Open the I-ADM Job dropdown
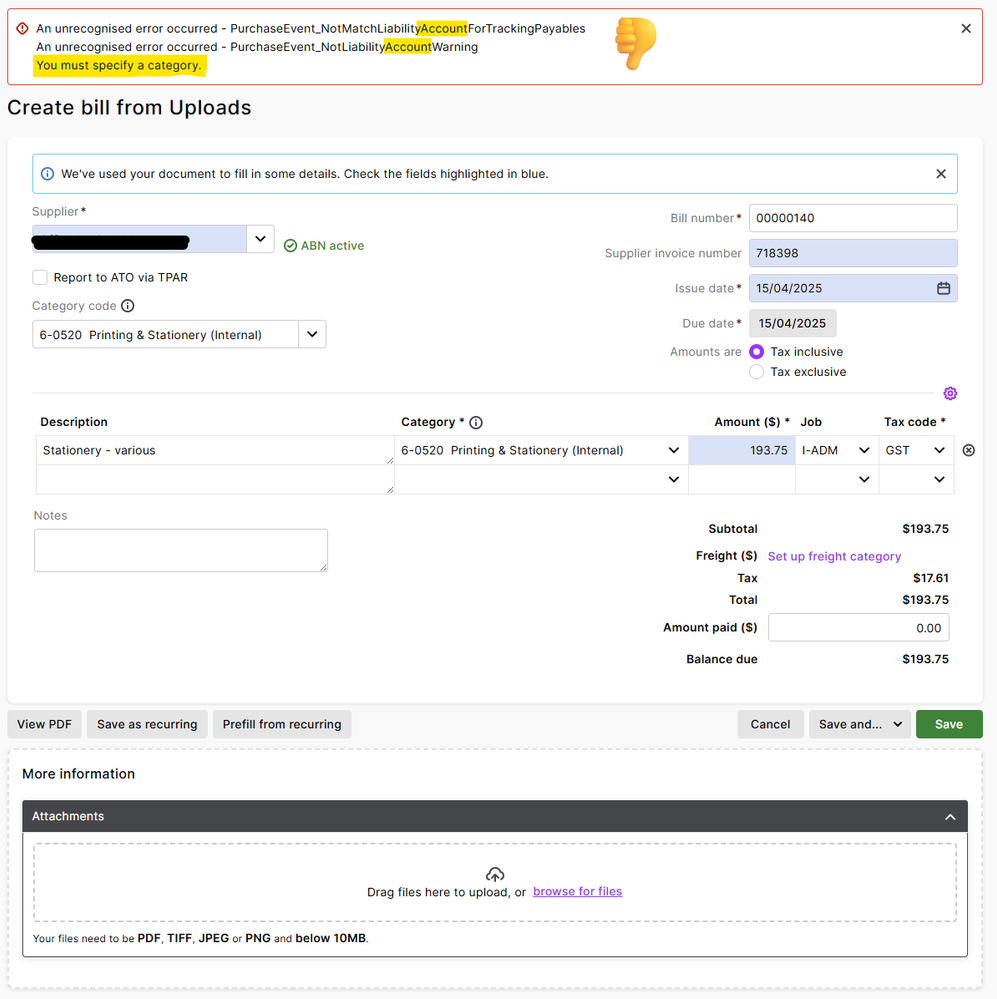997x999 pixels. [864, 451]
